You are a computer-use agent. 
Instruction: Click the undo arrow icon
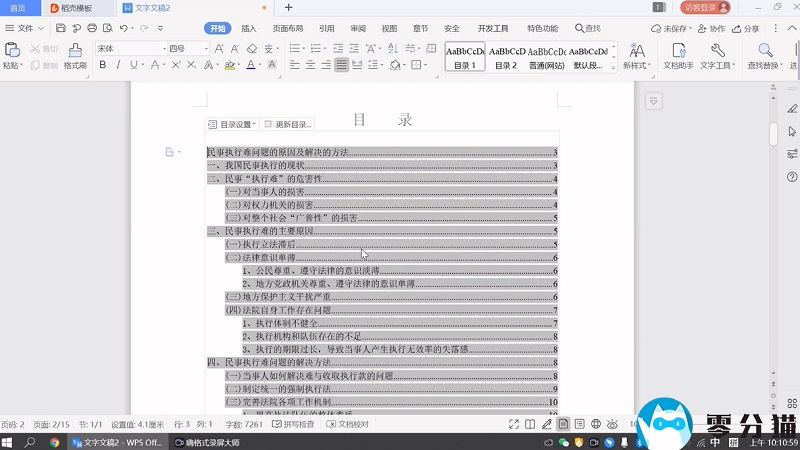(125, 29)
